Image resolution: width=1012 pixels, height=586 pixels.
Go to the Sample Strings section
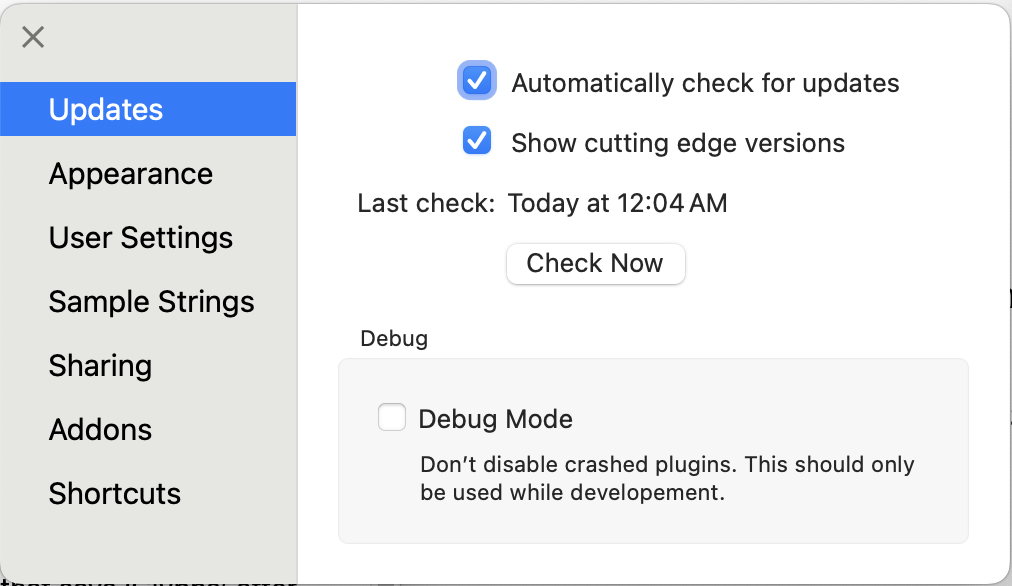point(152,302)
